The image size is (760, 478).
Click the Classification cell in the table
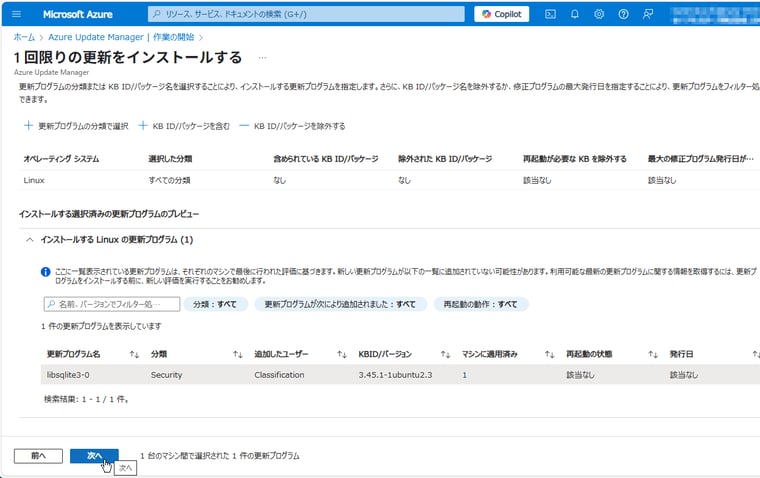click(x=279, y=375)
